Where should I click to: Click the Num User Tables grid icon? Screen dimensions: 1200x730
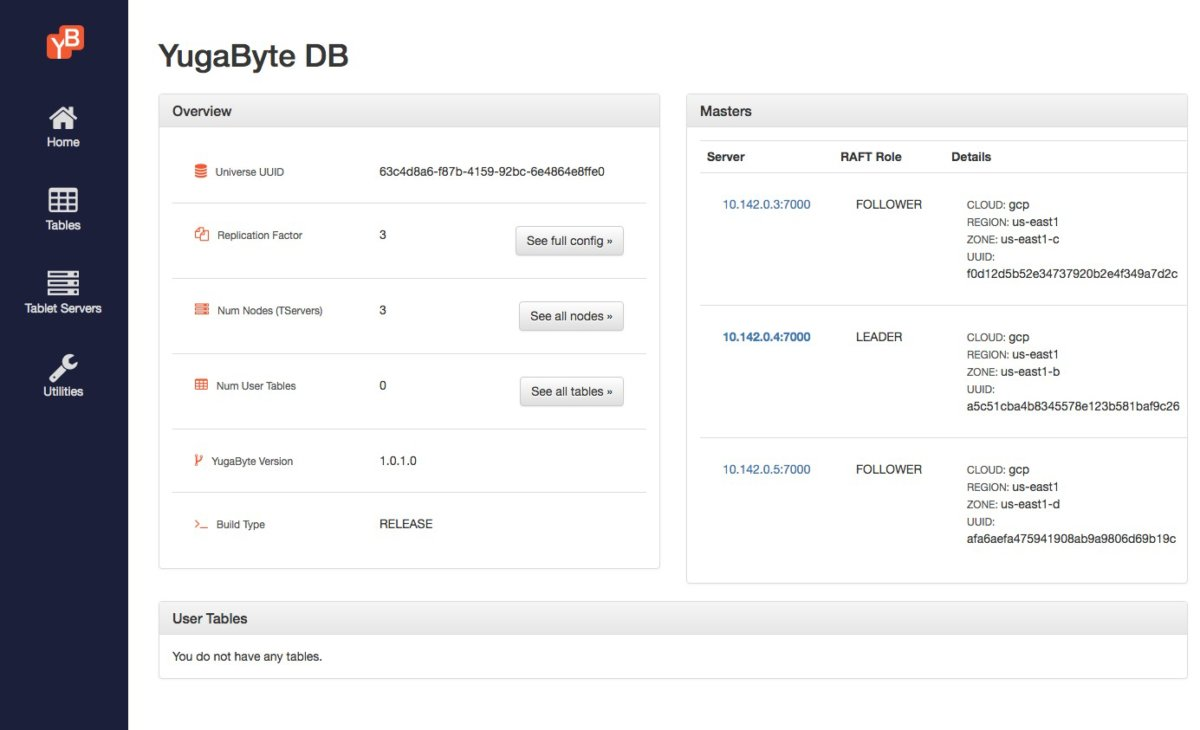201,385
